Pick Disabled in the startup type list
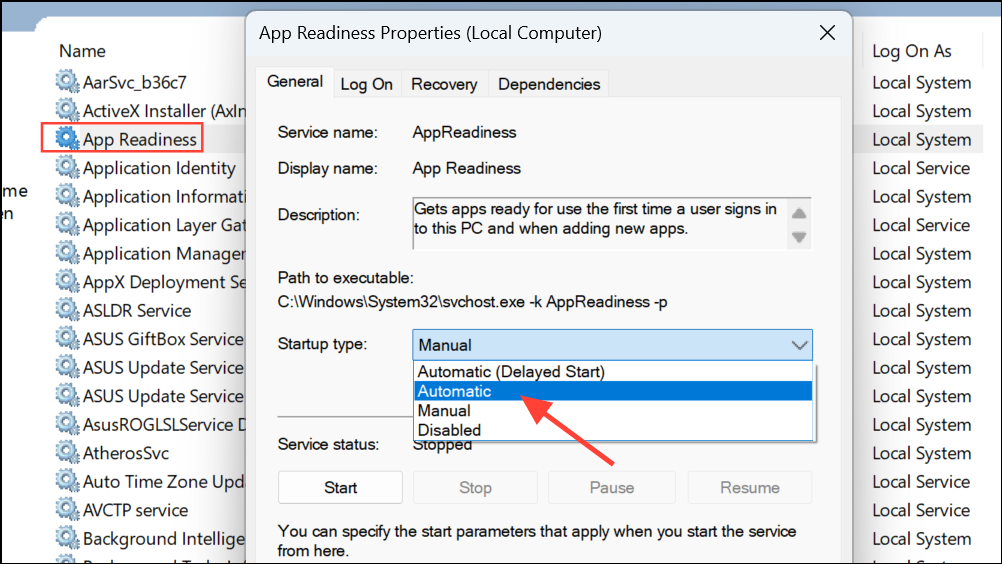The height and width of the screenshot is (564, 1002). pyautogui.click(x=449, y=430)
